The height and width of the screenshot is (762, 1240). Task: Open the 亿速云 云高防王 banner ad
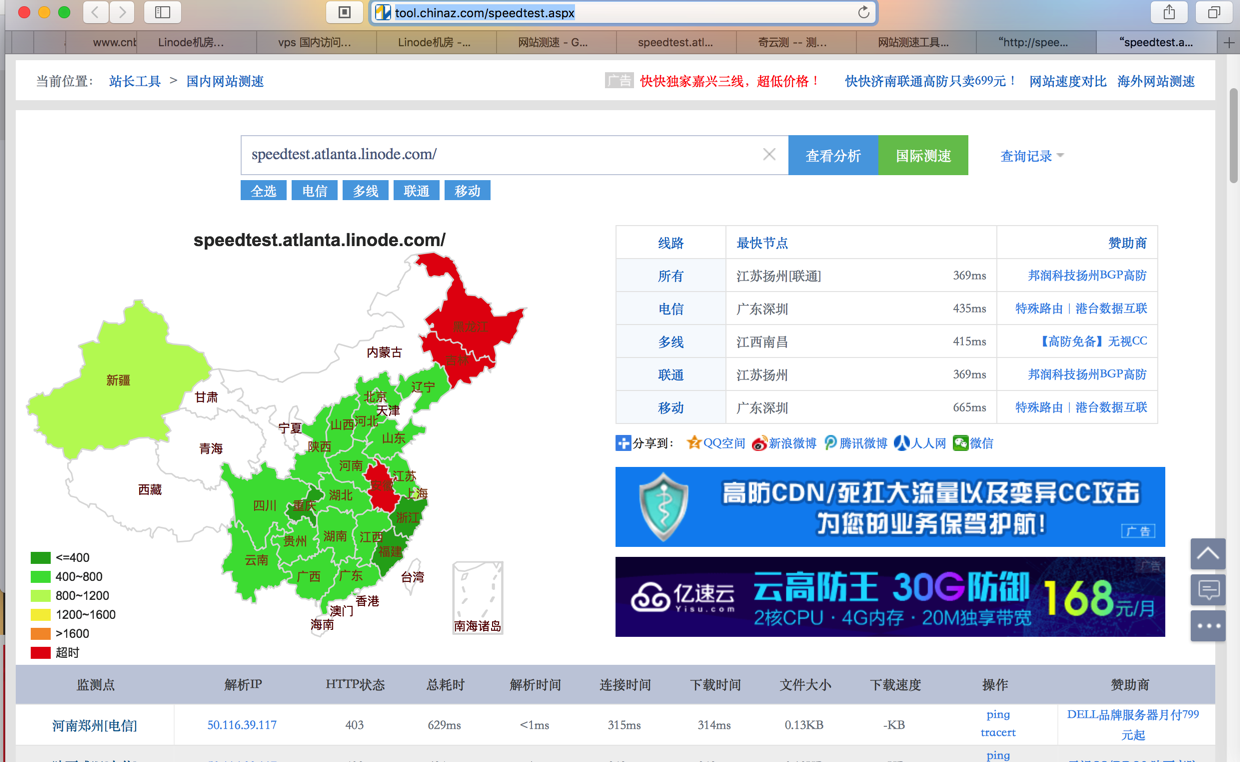pyautogui.click(x=890, y=597)
